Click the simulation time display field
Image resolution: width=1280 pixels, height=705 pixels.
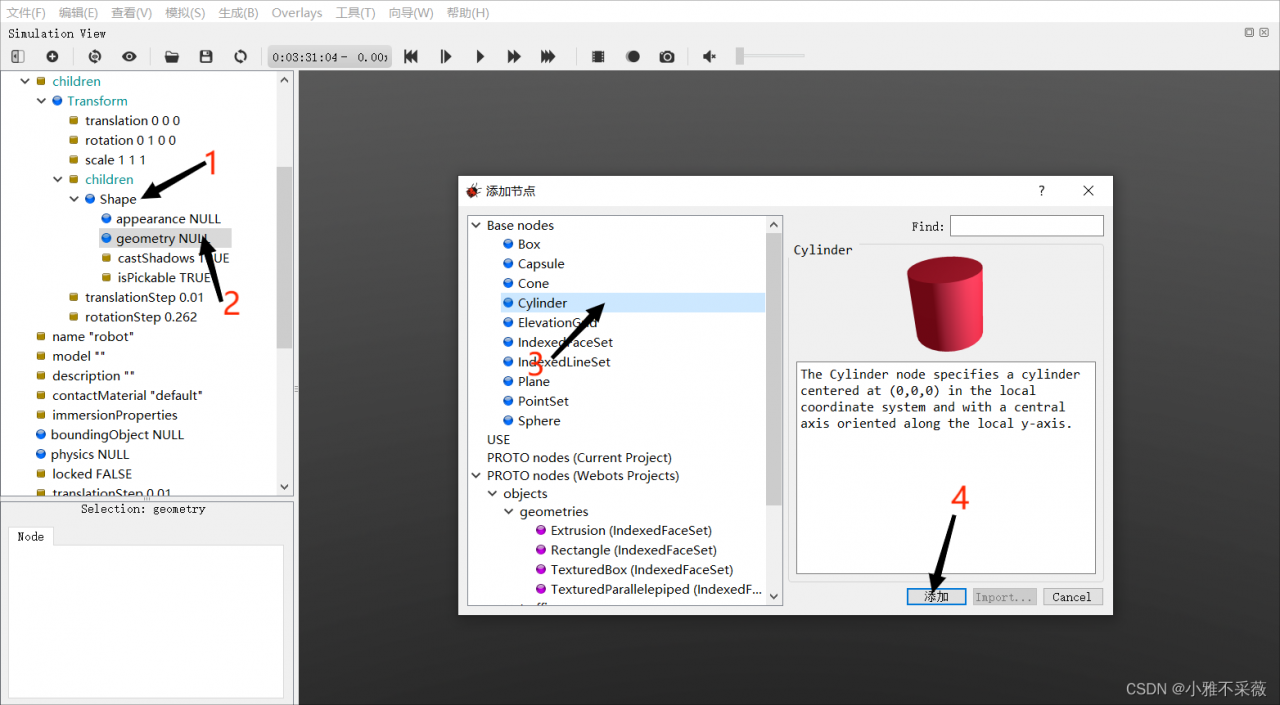pyautogui.click(x=329, y=57)
